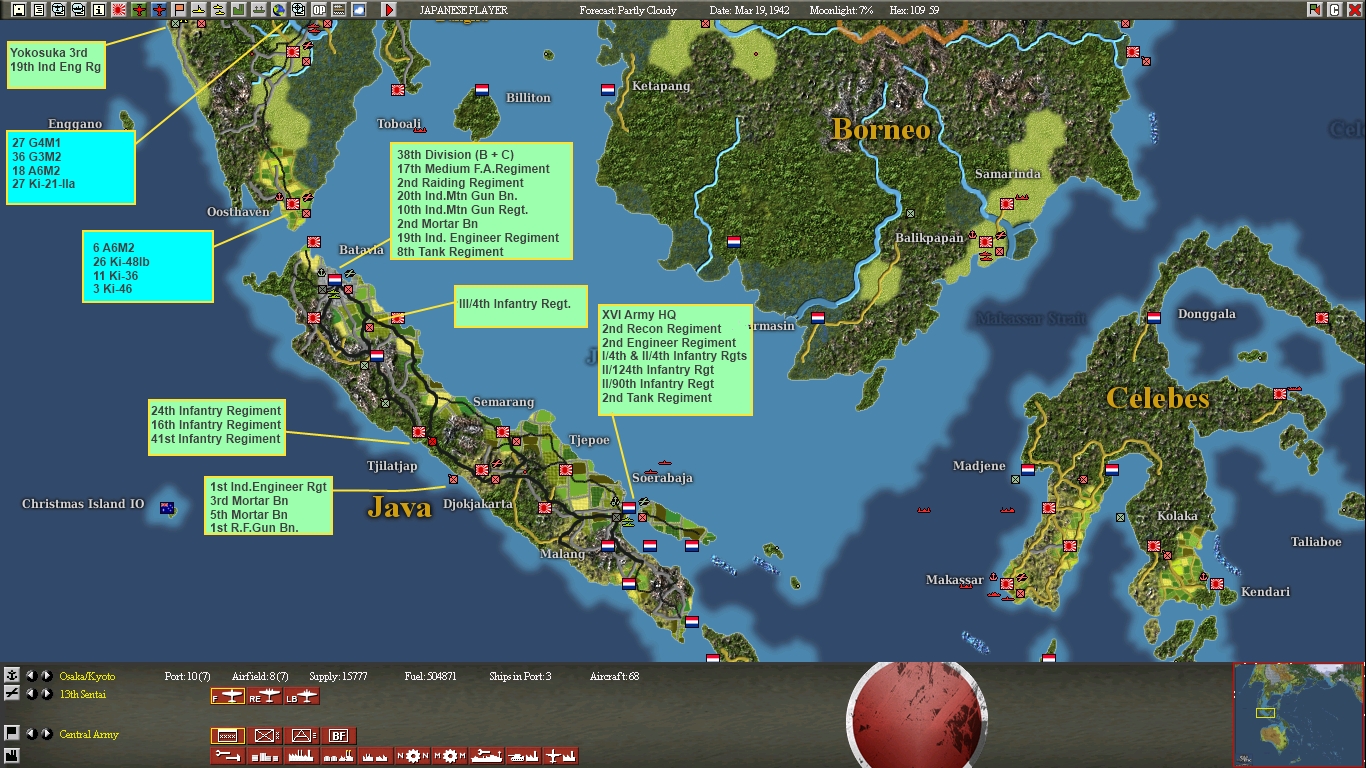Open the Osaka/Kyoto base link
The image size is (1366, 768).
click(x=87, y=677)
